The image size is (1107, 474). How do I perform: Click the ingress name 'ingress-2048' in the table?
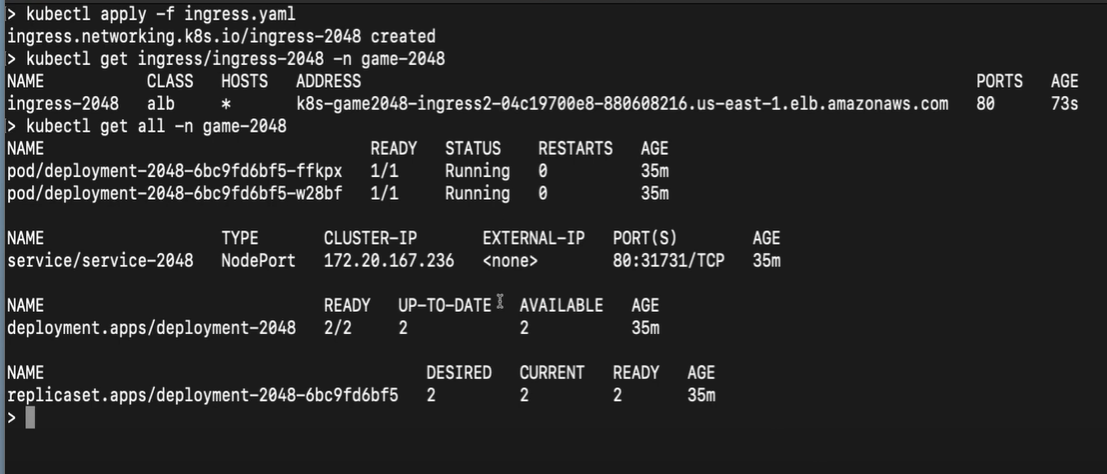tap(63, 105)
